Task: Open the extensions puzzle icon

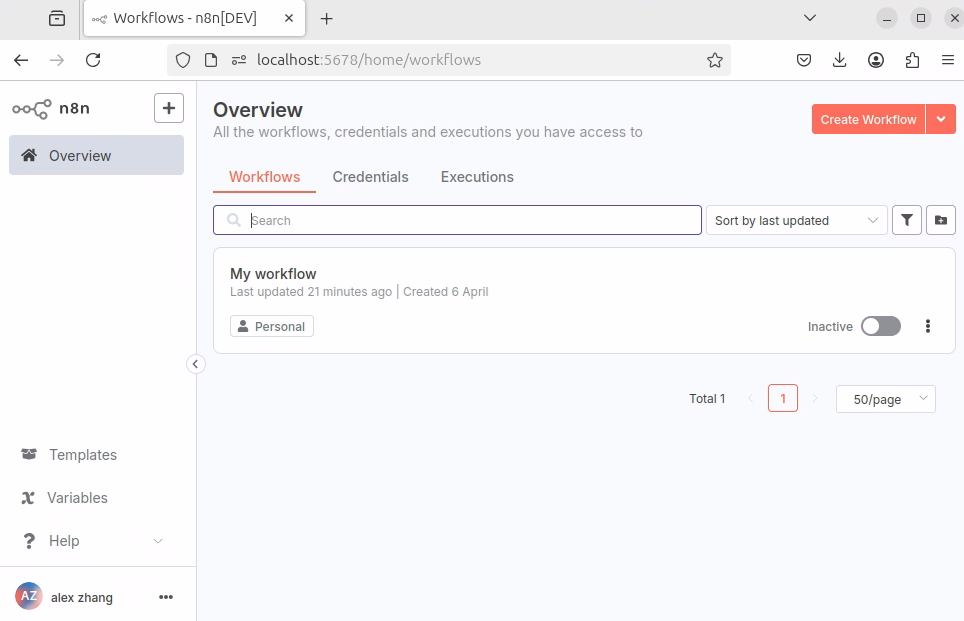Action: 912,60
